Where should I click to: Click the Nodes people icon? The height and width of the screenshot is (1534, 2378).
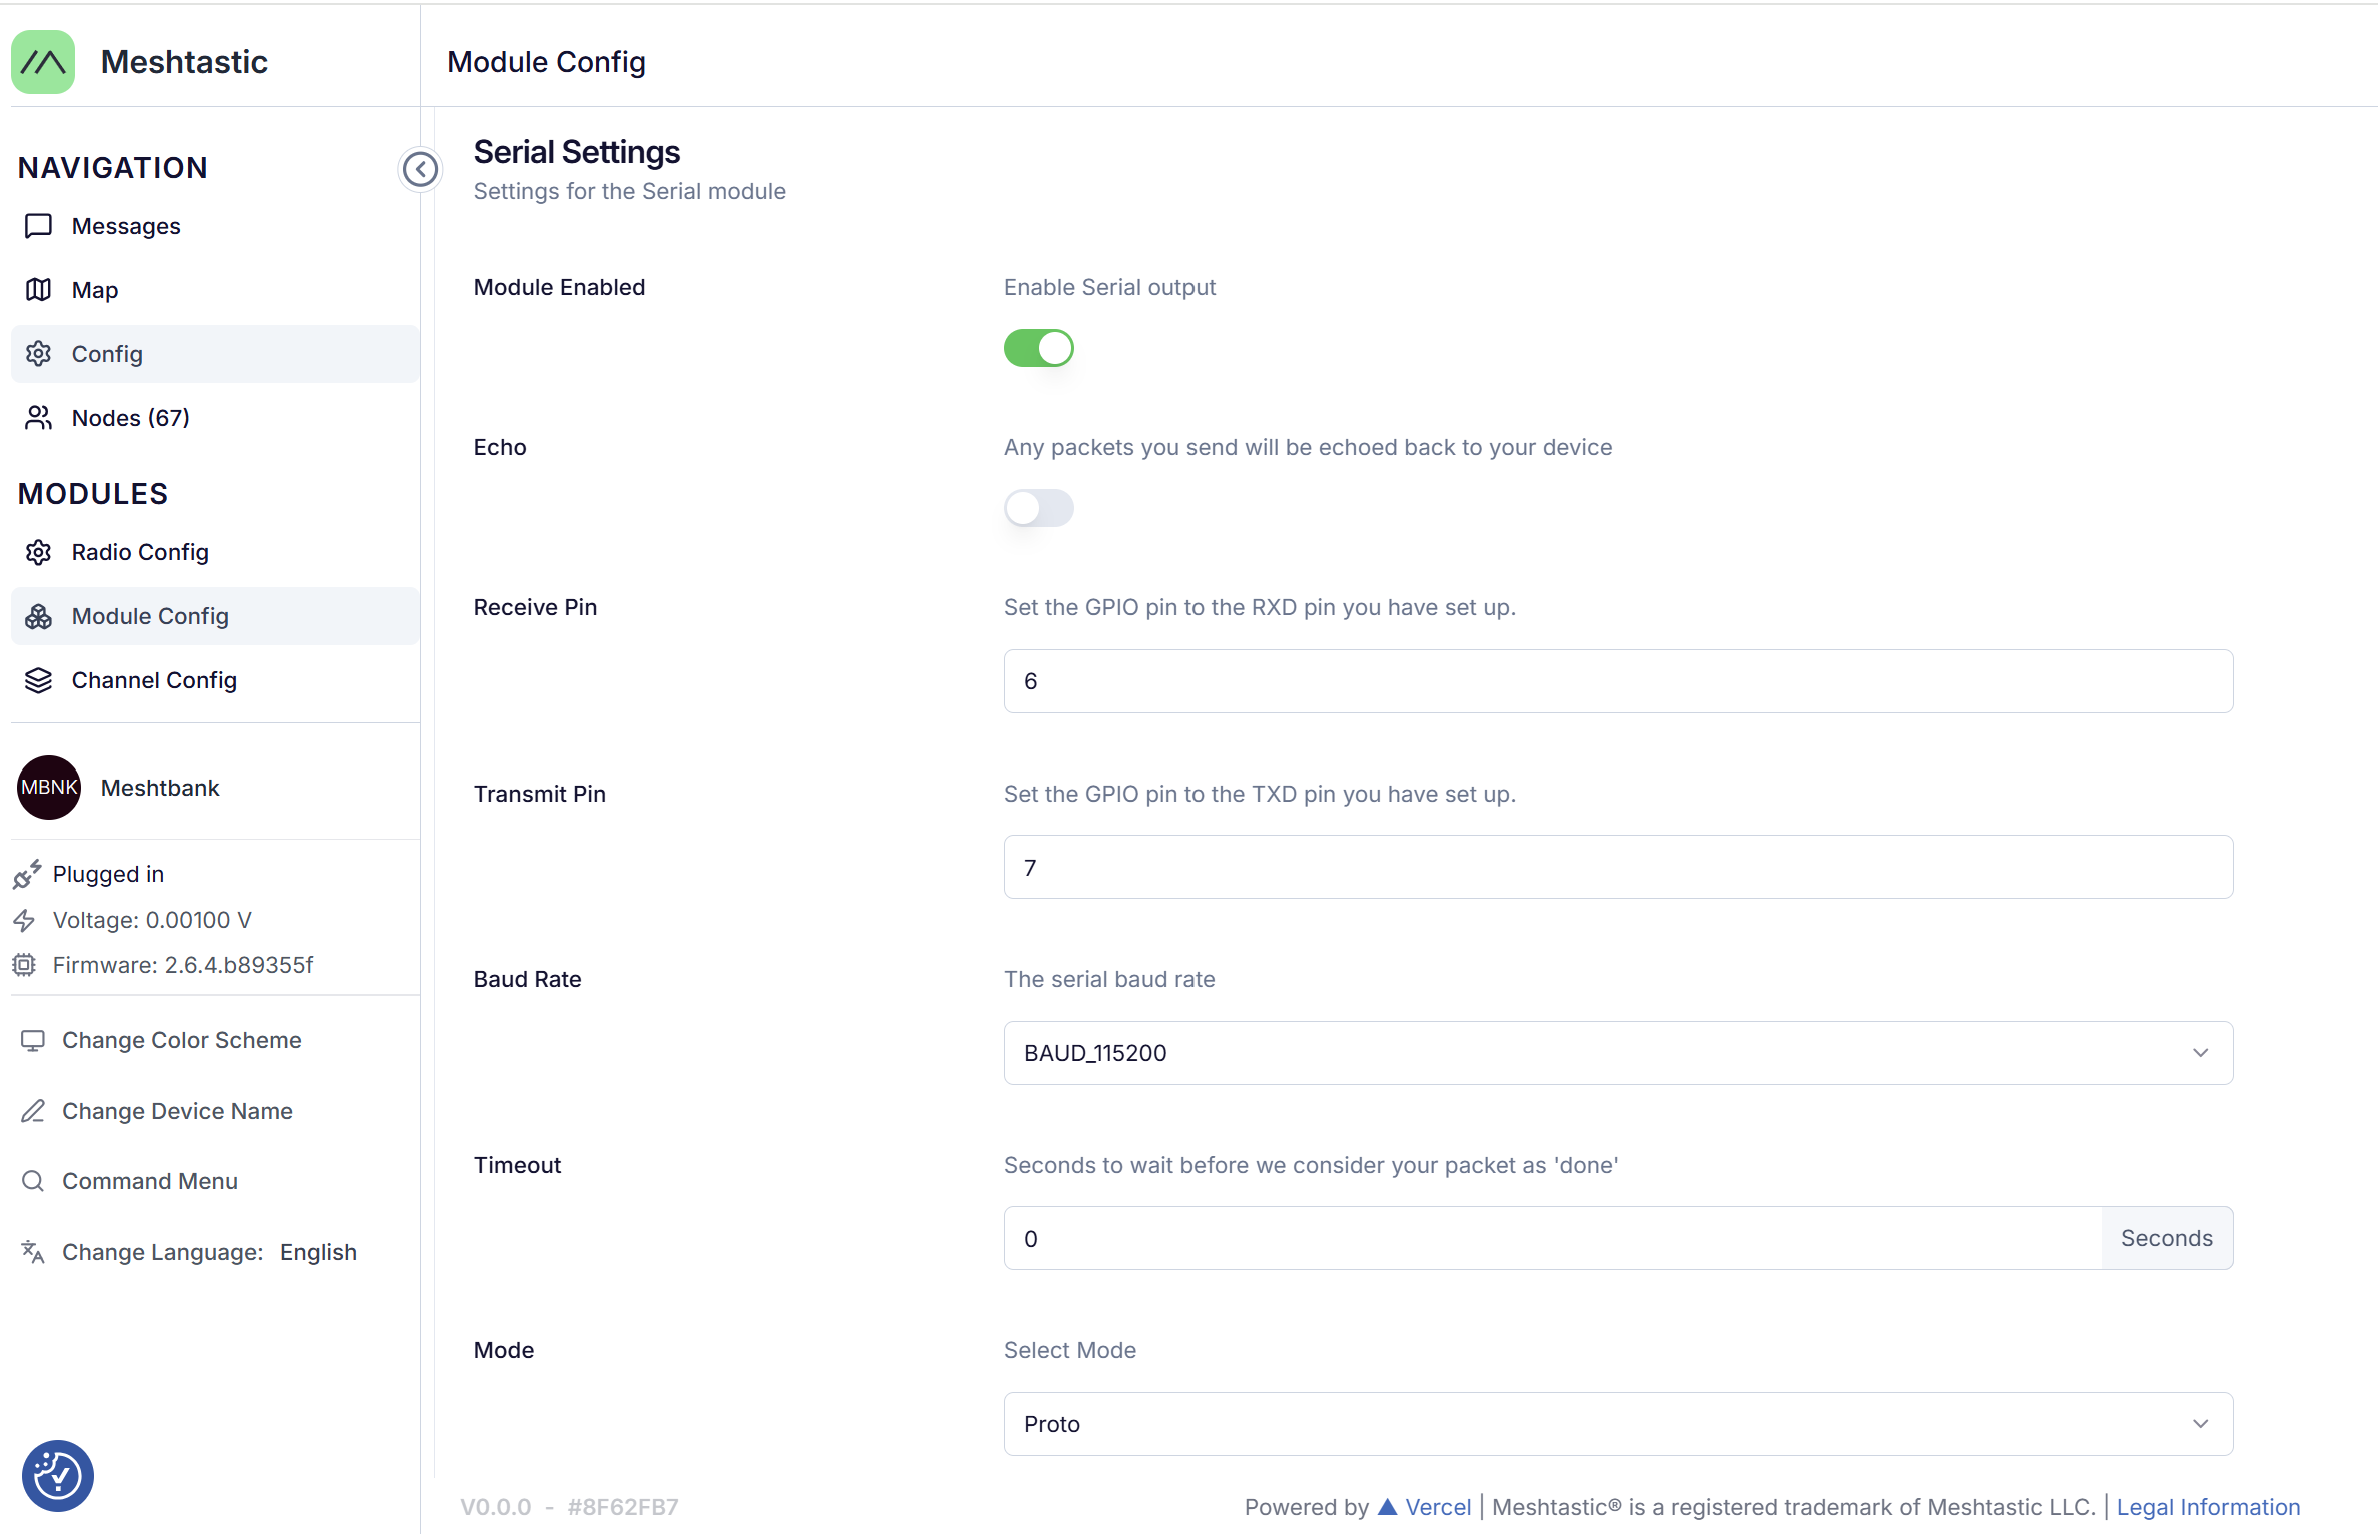click(x=38, y=418)
